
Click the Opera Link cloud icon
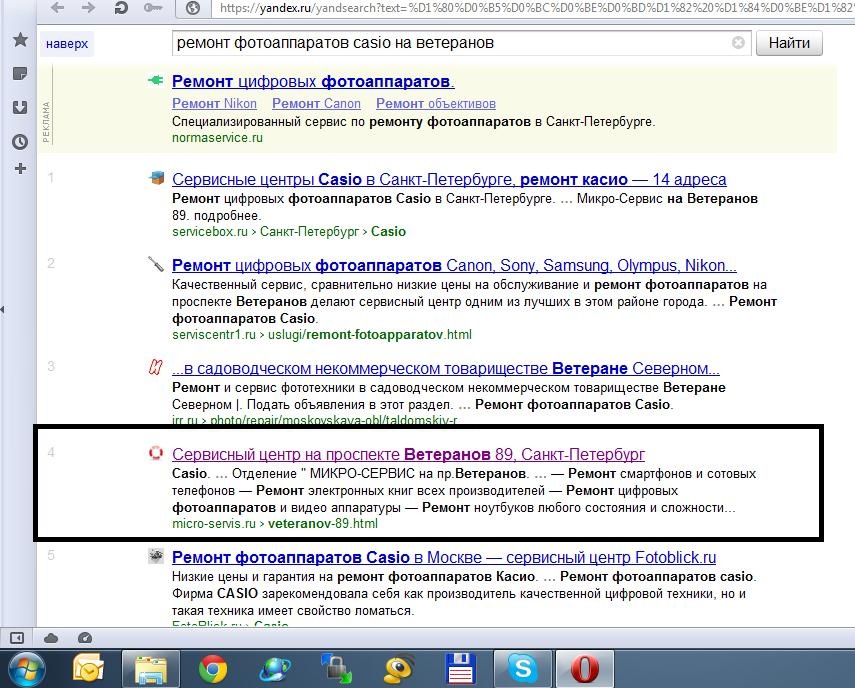click(51, 638)
